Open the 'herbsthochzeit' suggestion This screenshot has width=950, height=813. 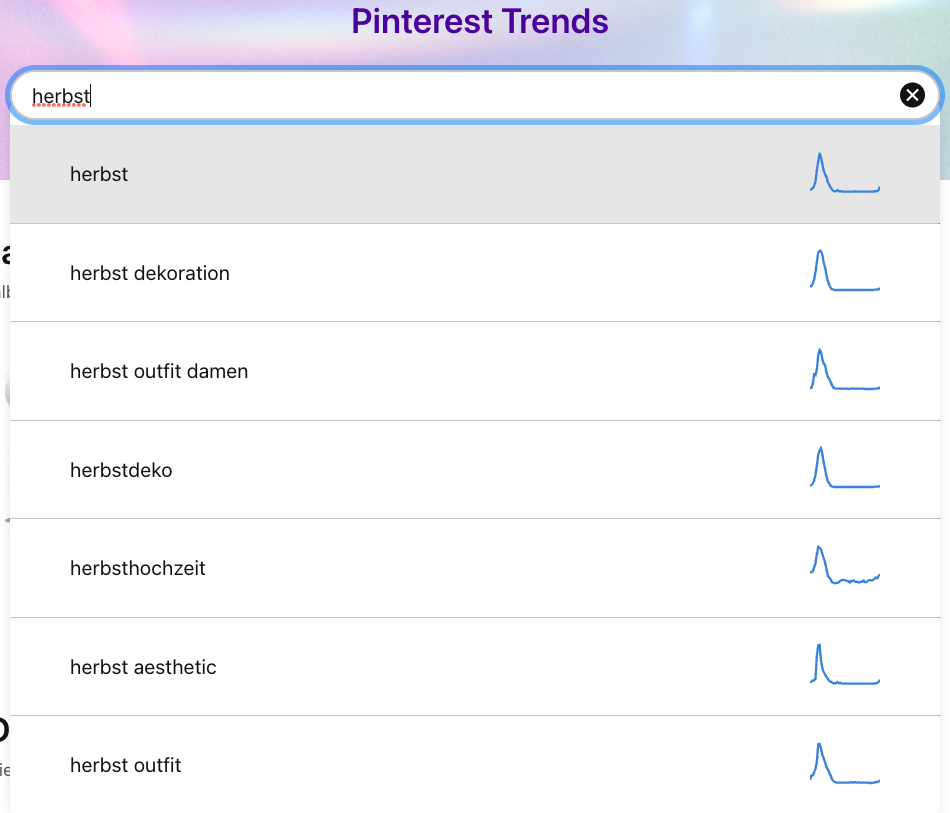tap(474, 568)
